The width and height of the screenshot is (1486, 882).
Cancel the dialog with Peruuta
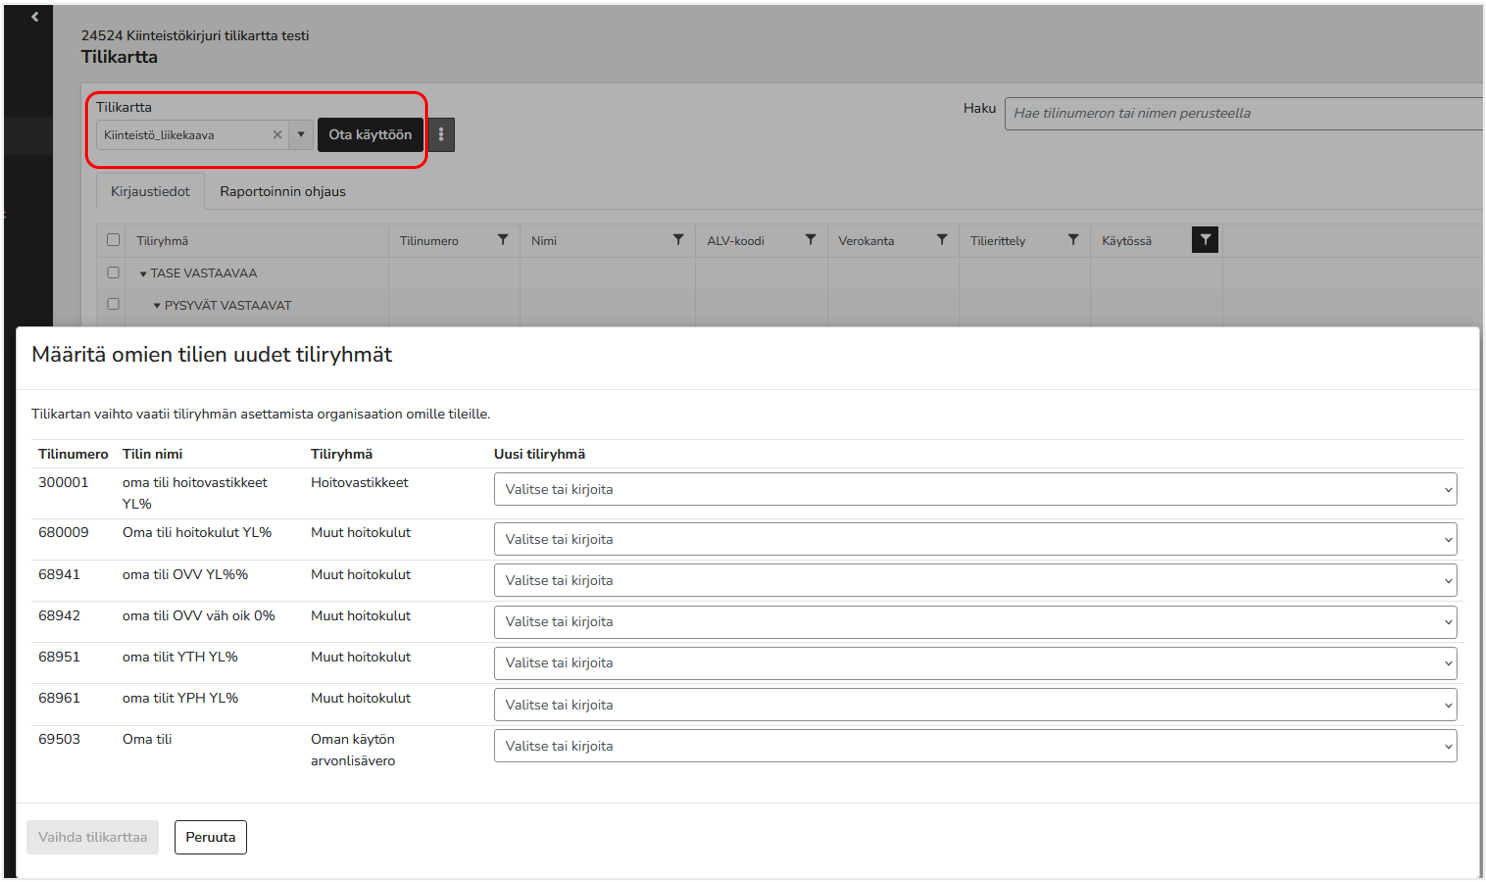click(x=210, y=837)
